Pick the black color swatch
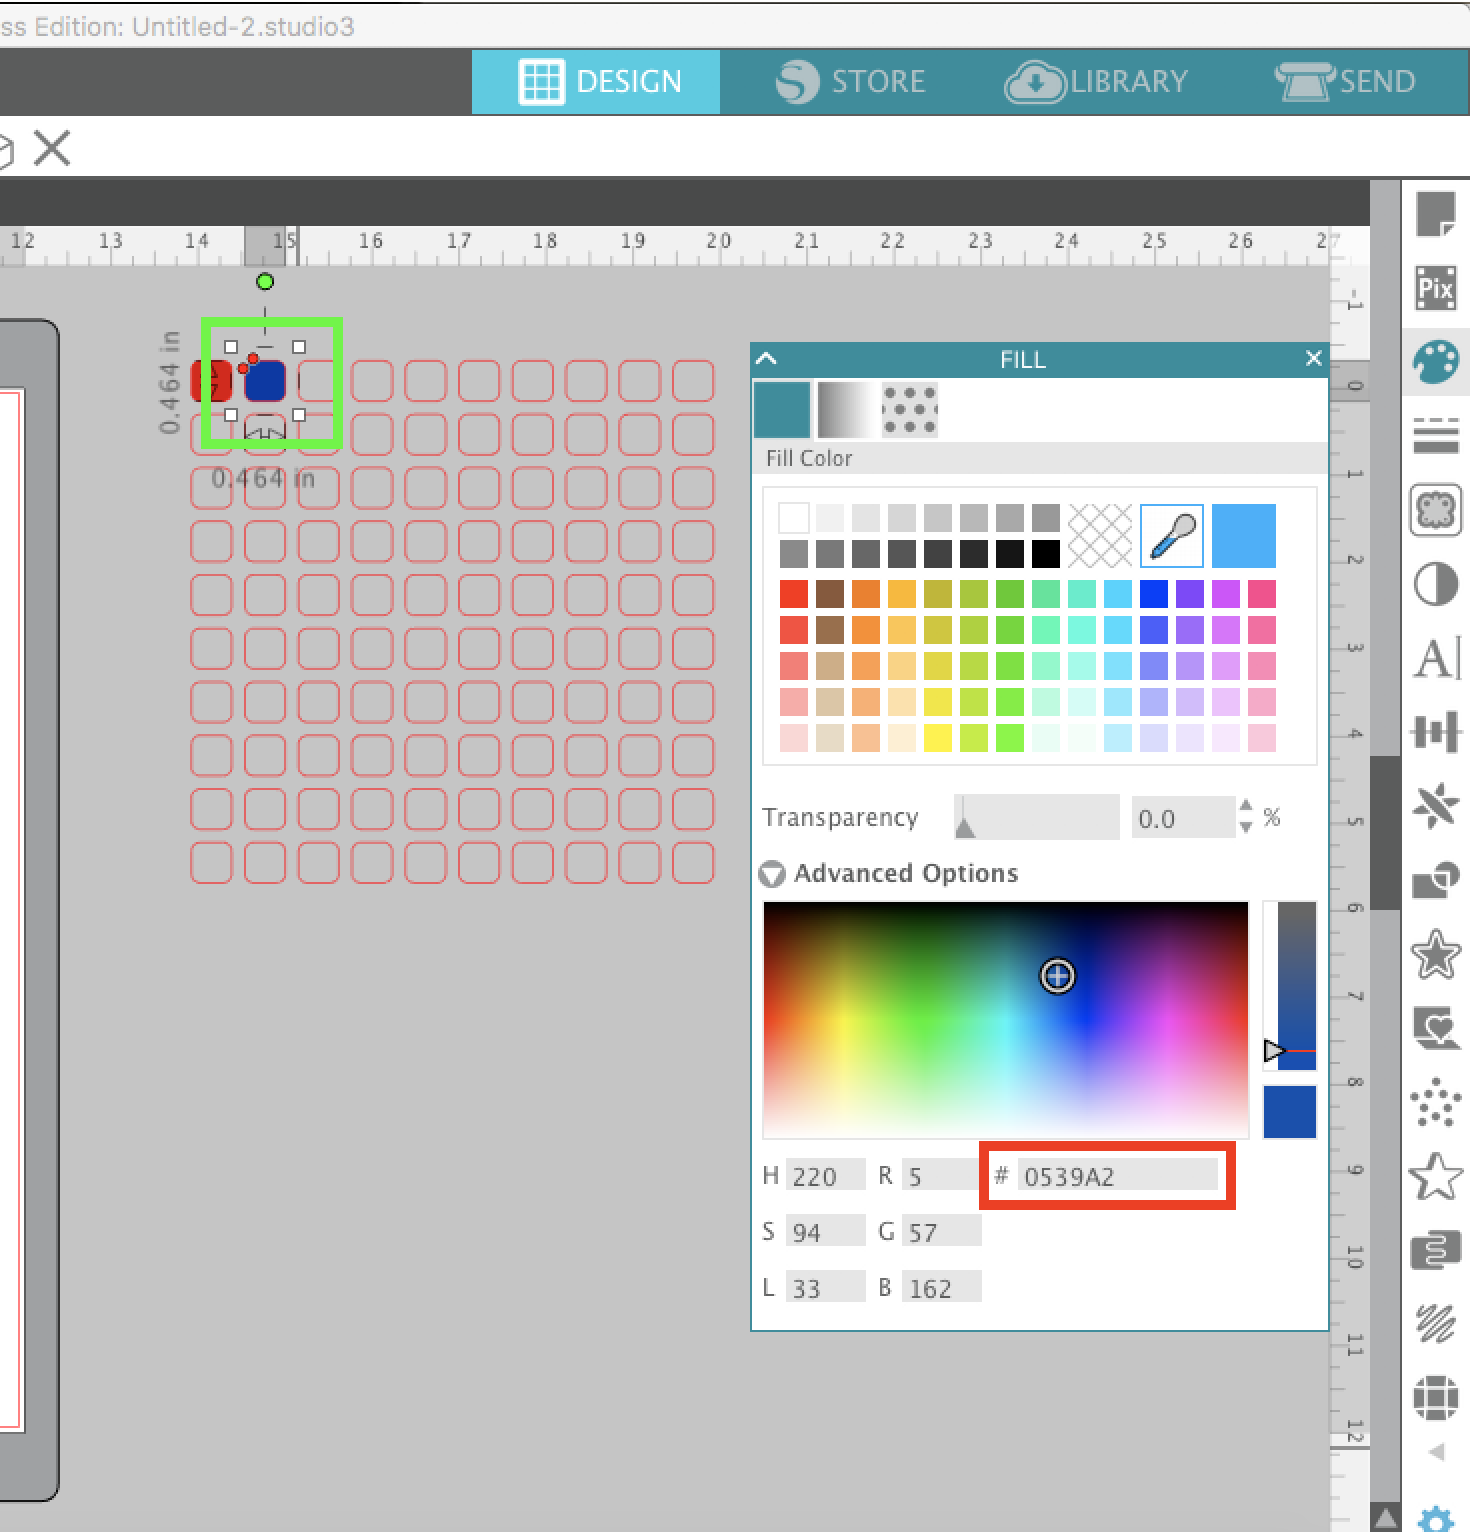Viewport: 1470px width, 1532px height. point(1046,554)
